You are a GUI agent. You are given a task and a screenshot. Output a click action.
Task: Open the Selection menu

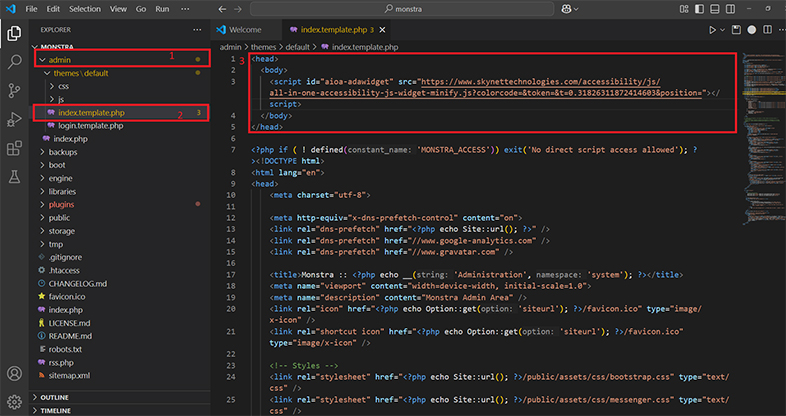pos(85,9)
